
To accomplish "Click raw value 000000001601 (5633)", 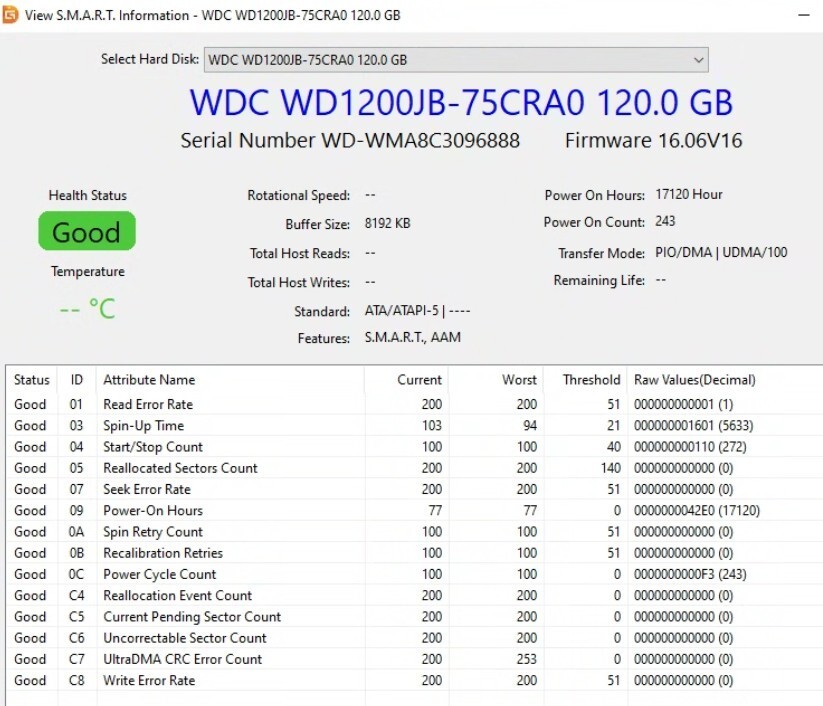I will [x=693, y=426].
